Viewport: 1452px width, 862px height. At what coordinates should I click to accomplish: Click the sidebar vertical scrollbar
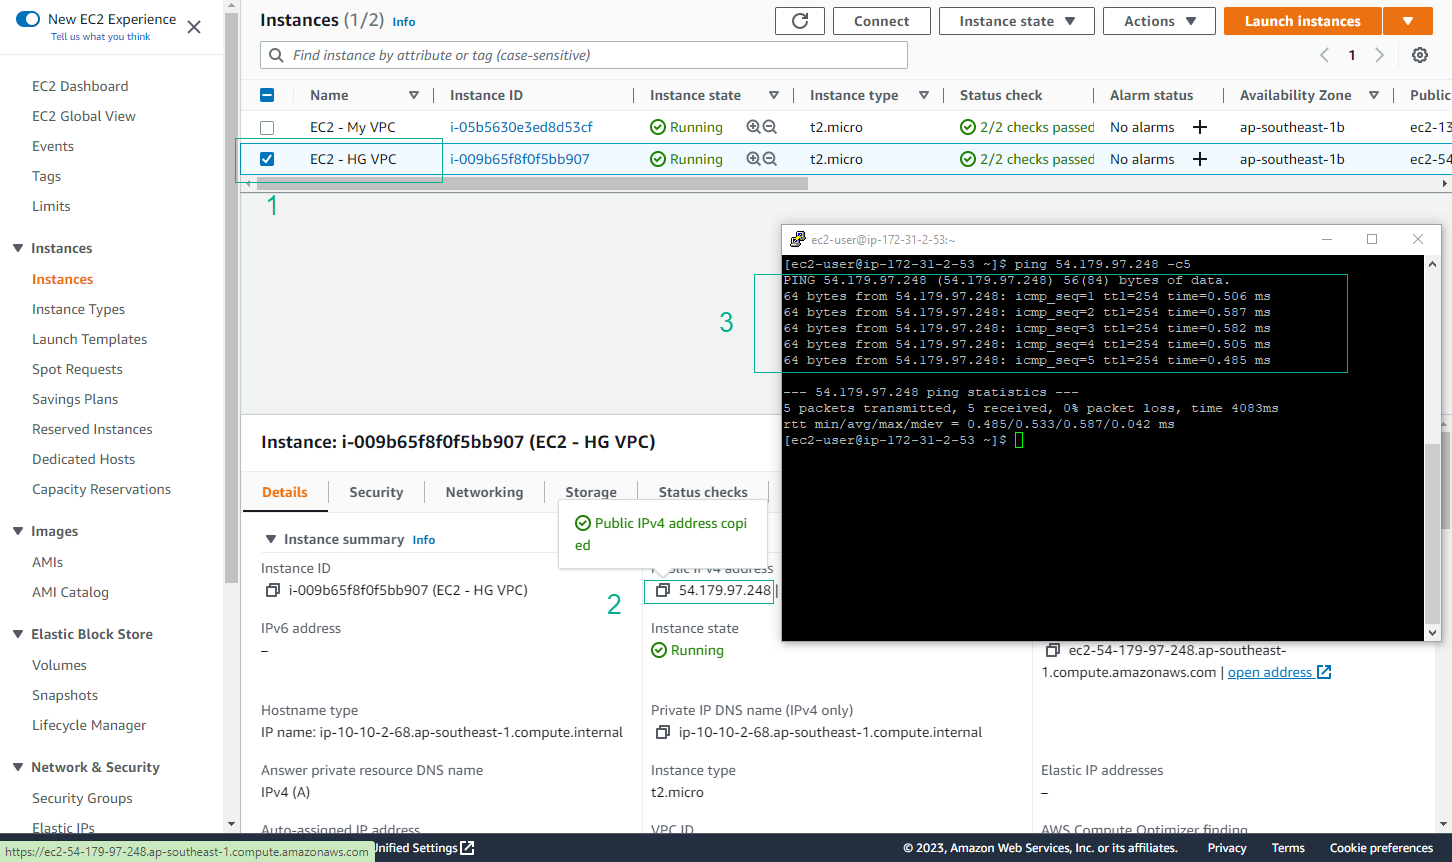232,300
